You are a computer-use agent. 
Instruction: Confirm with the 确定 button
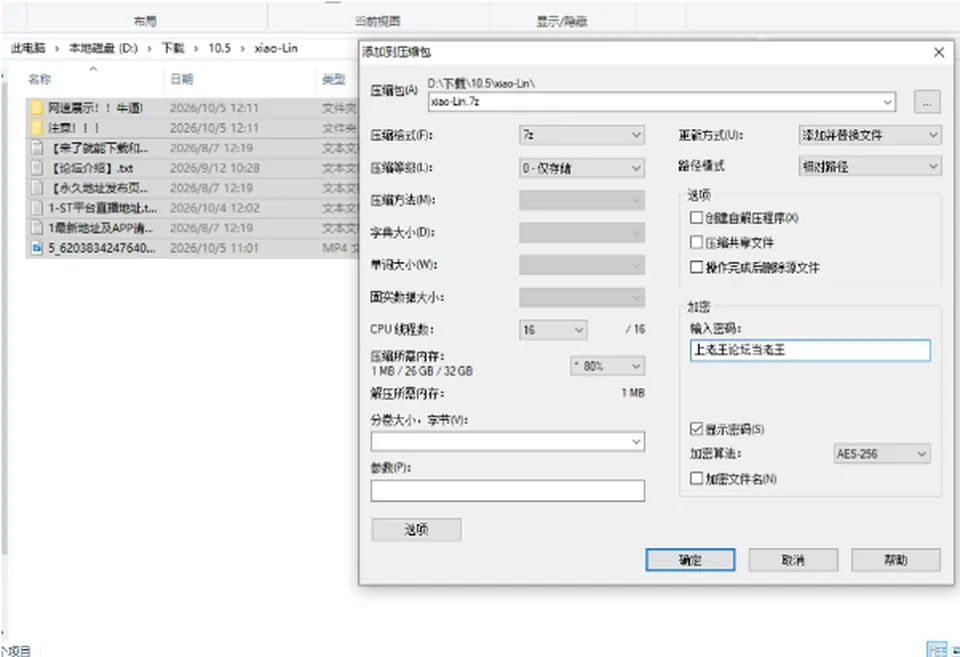(690, 560)
